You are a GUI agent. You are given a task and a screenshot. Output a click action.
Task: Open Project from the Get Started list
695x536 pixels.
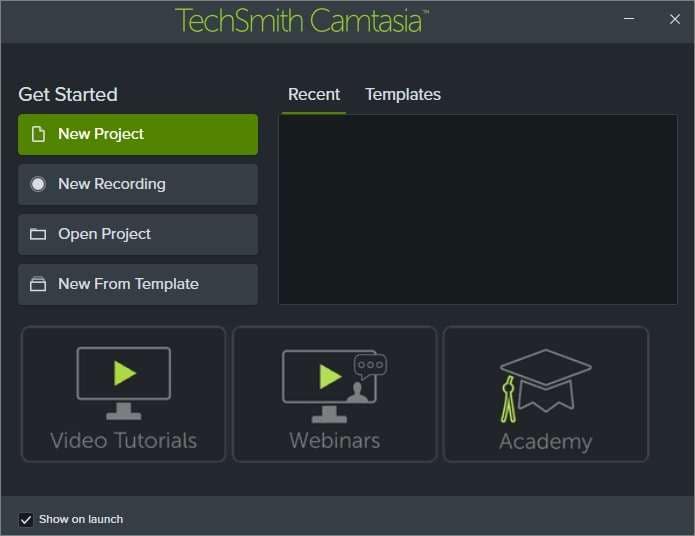click(x=138, y=234)
